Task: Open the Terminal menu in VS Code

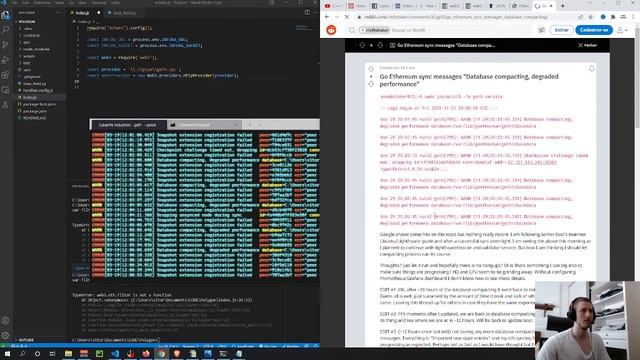Action: click(x=100, y=2)
